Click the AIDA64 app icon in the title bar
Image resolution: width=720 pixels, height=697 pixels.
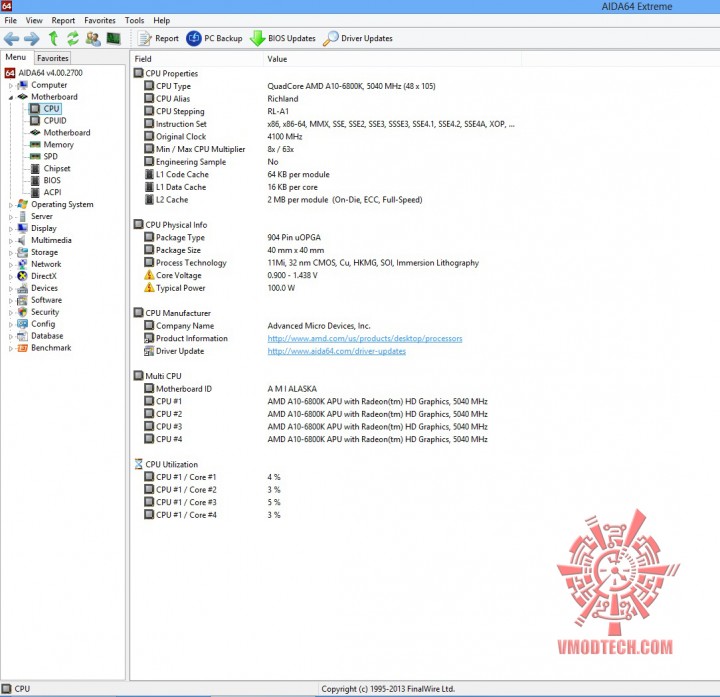point(6,6)
